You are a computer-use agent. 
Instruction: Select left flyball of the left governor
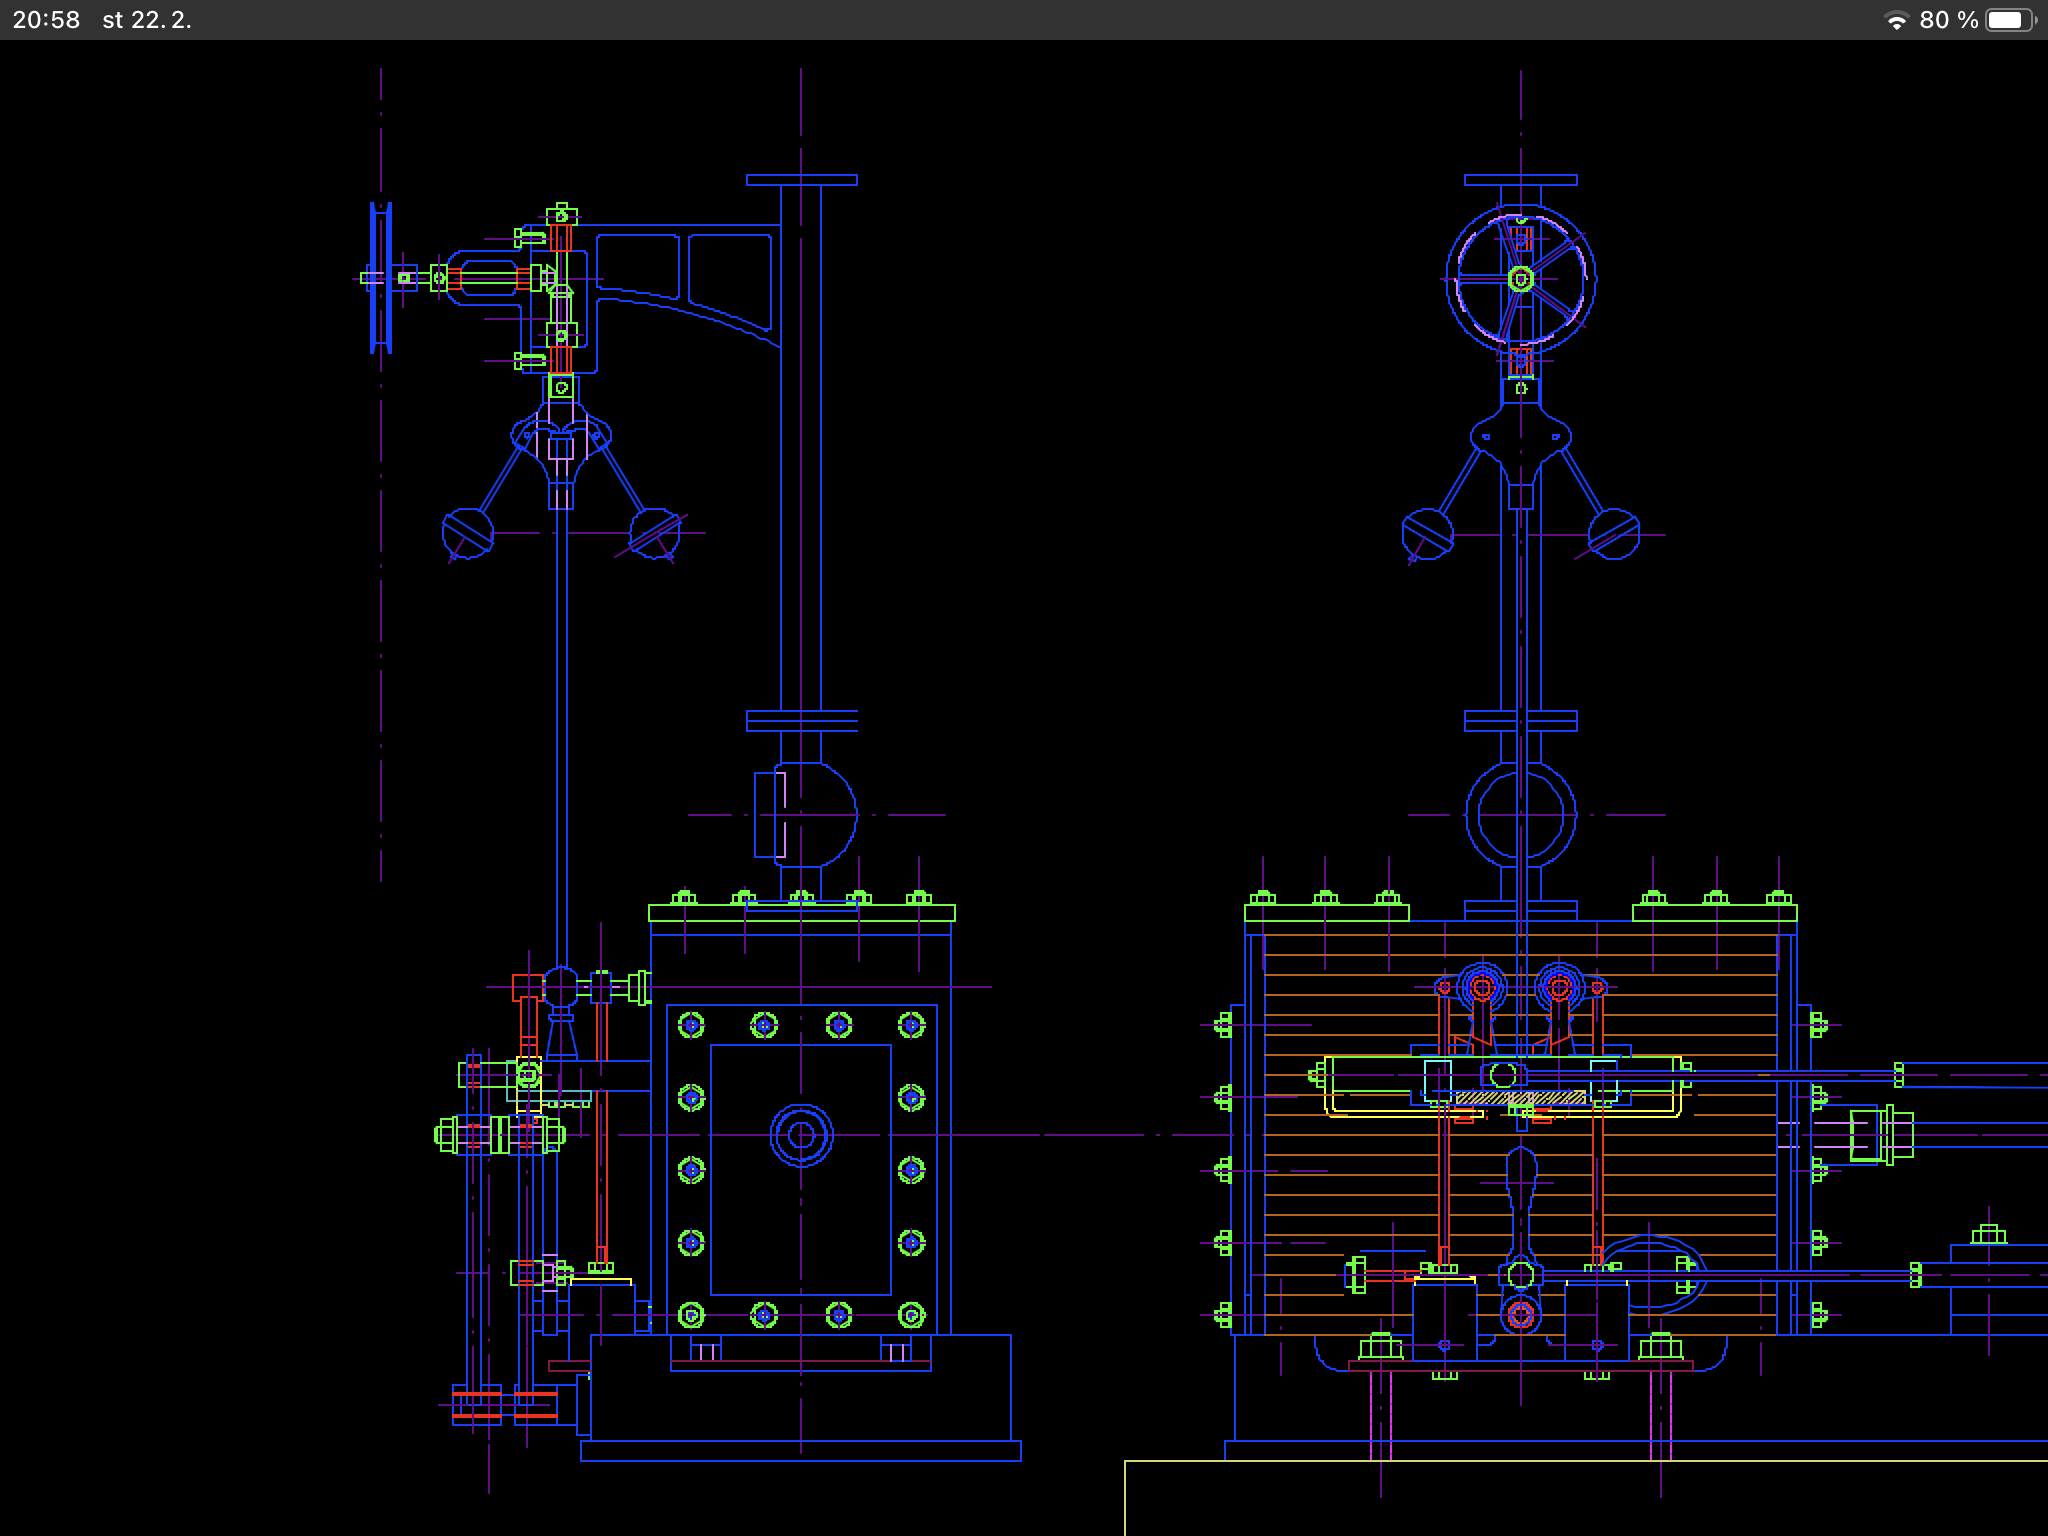pos(467,533)
